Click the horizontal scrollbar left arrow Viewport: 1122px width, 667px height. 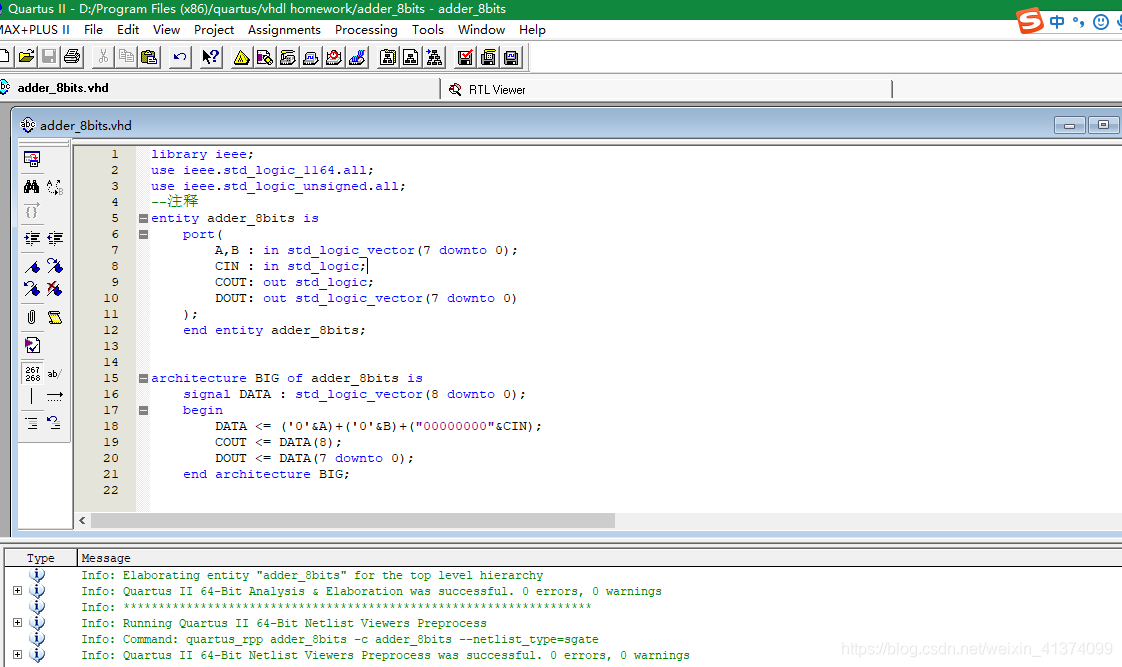tap(82, 520)
